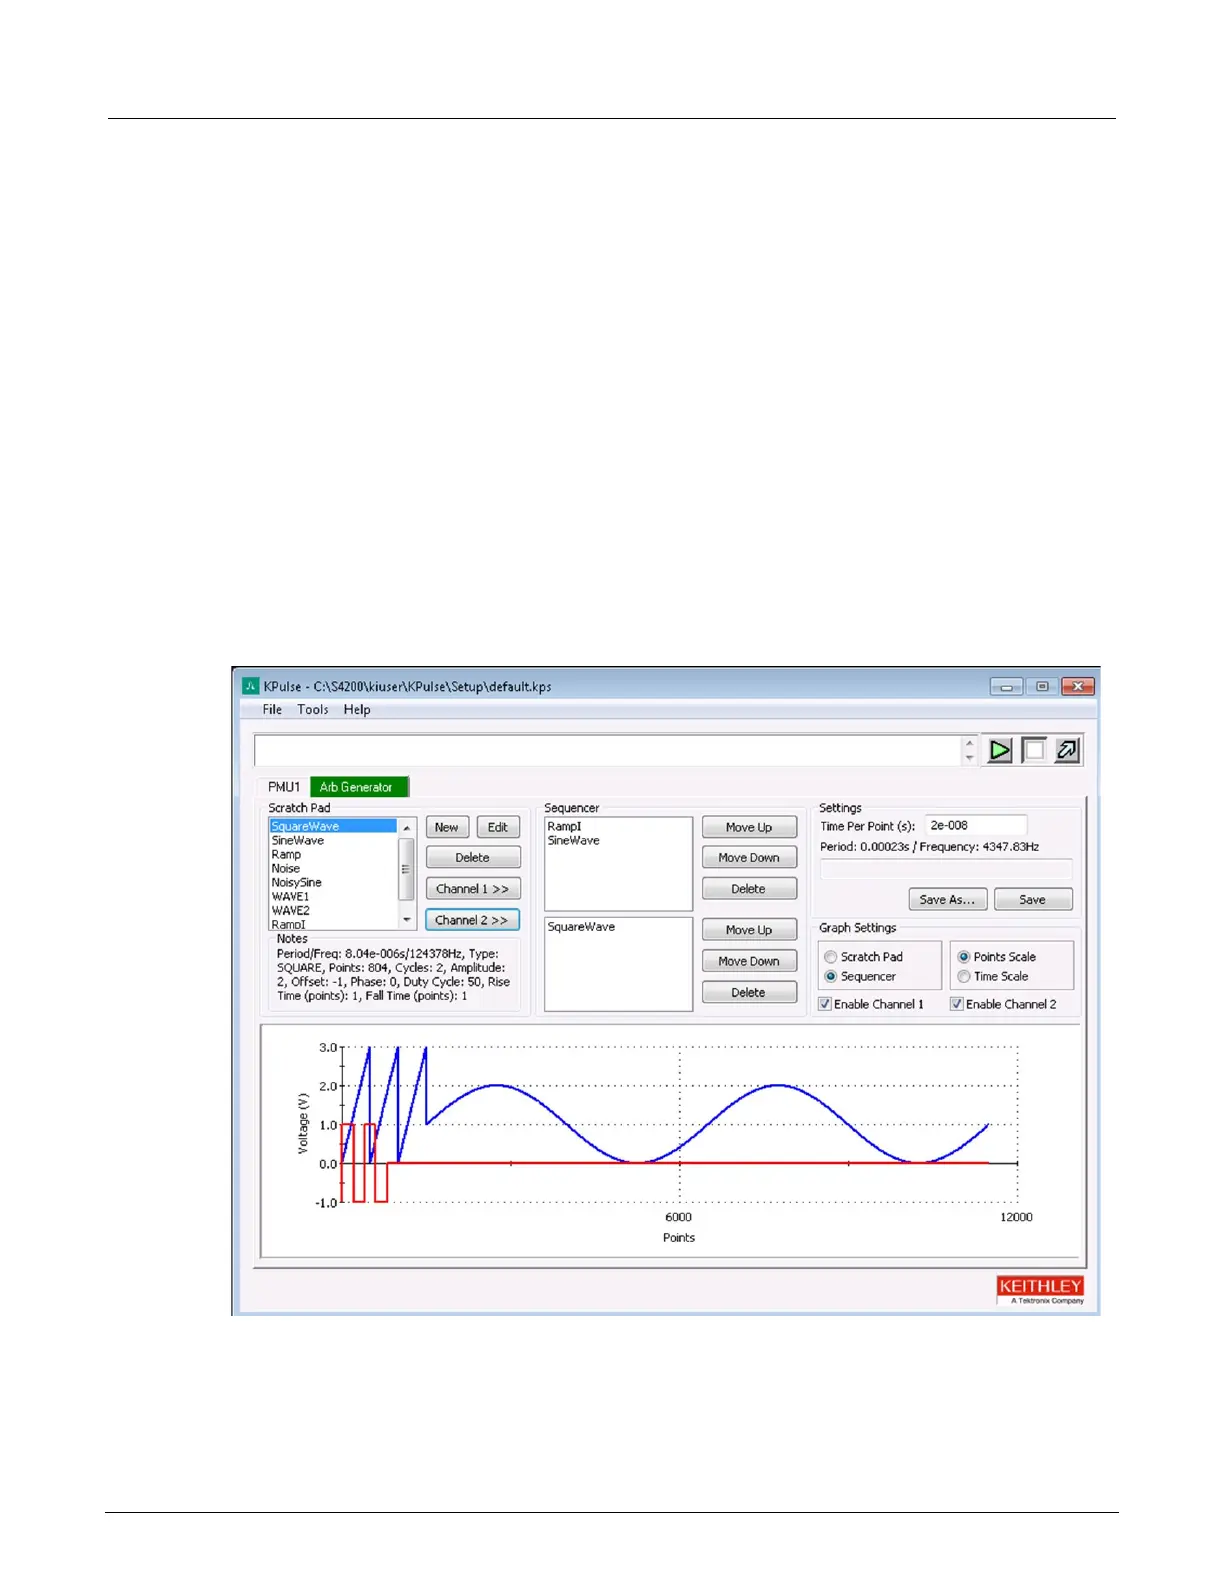This screenshot has width=1224, height=1584.
Task: Select RampI in the Scratch Pad list
Action: [289, 924]
